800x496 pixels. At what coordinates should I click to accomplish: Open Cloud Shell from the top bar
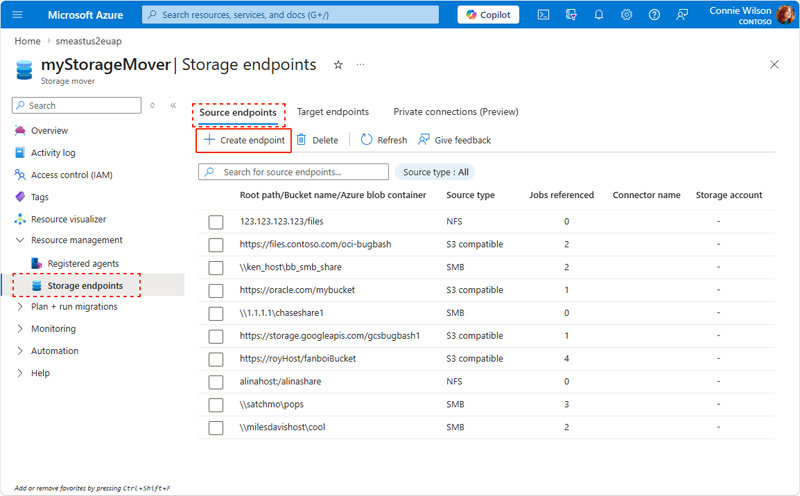click(x=543, y=15)
